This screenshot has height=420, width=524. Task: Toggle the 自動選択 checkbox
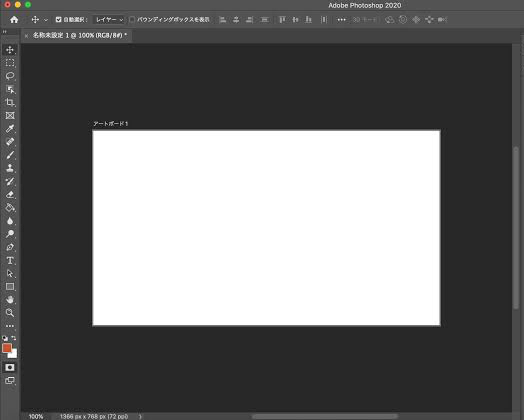pos(58,20)
